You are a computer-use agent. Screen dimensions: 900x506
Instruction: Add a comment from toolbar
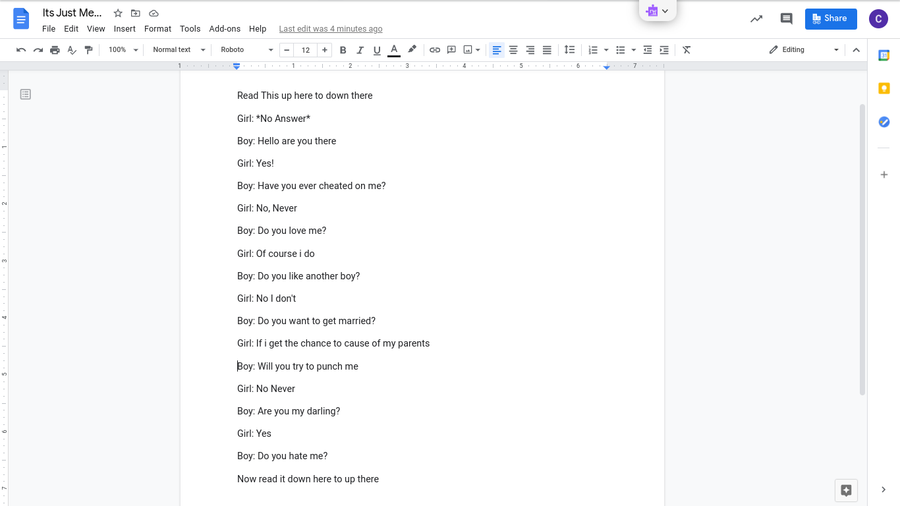tap(452, 50)
